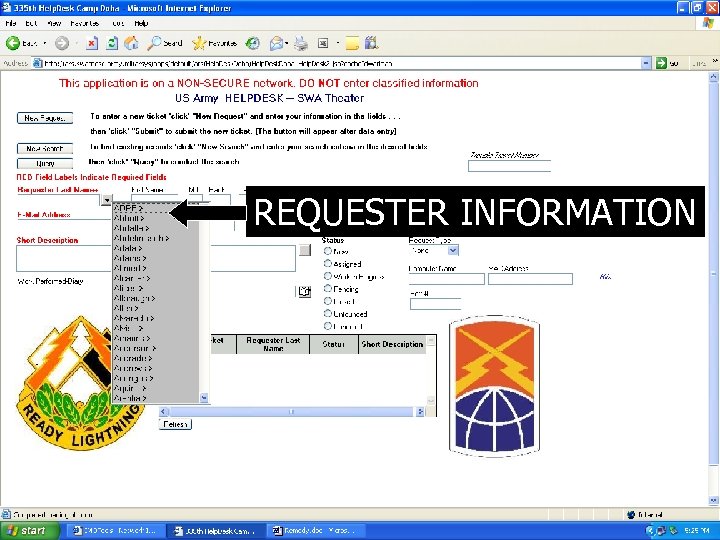Choose ADPE in the name list
The height and width of the screenshot is (540, 720).
(128, 208)
